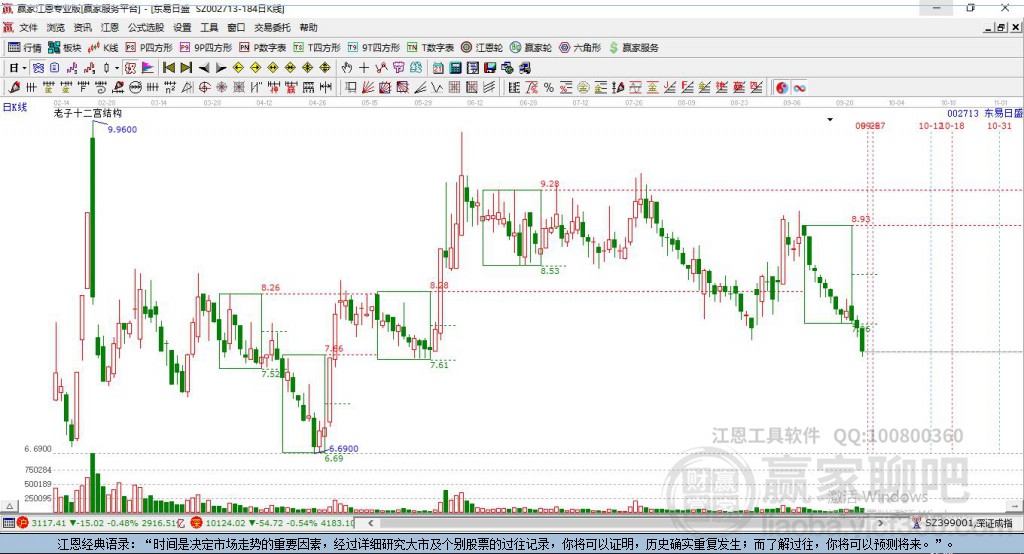Jump to first bar icon
Viewport: 1024px width, 554px height.
(168, 68)
